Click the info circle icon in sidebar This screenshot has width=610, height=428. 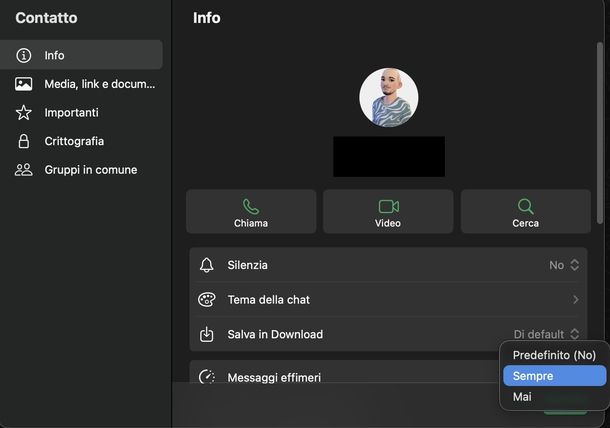24,55
